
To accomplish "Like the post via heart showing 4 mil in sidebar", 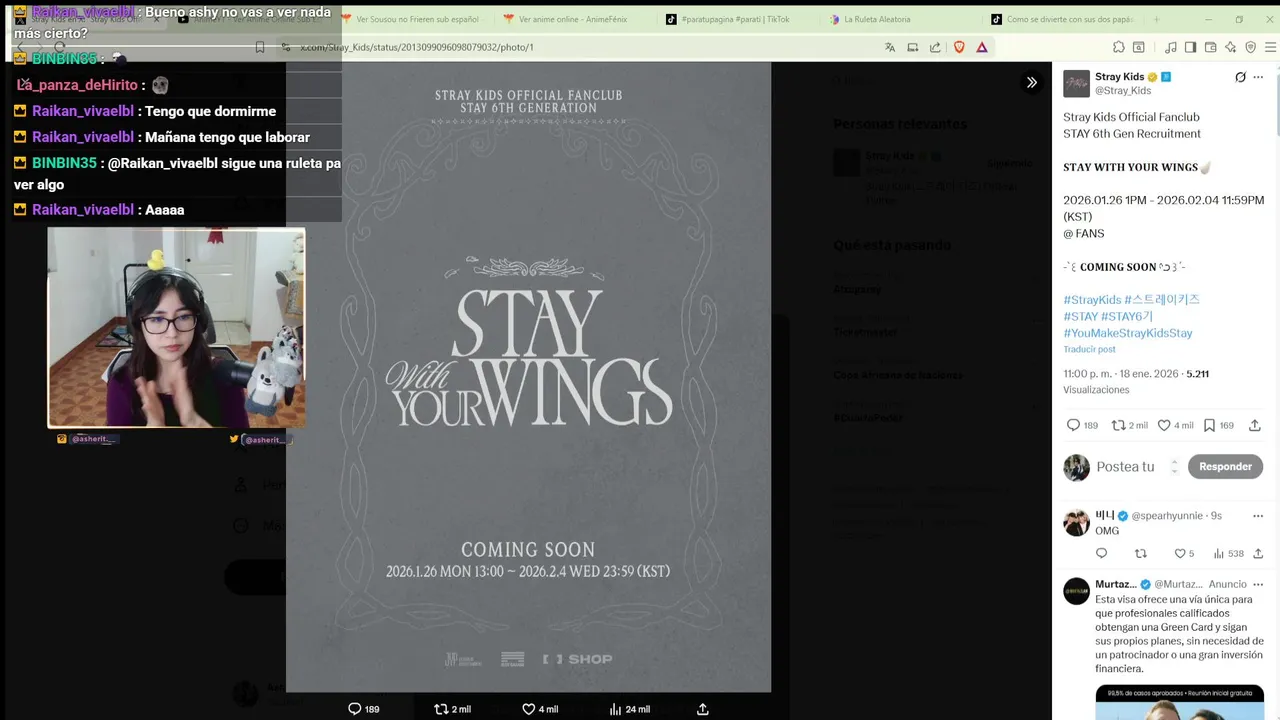I will click(1164, 425).
